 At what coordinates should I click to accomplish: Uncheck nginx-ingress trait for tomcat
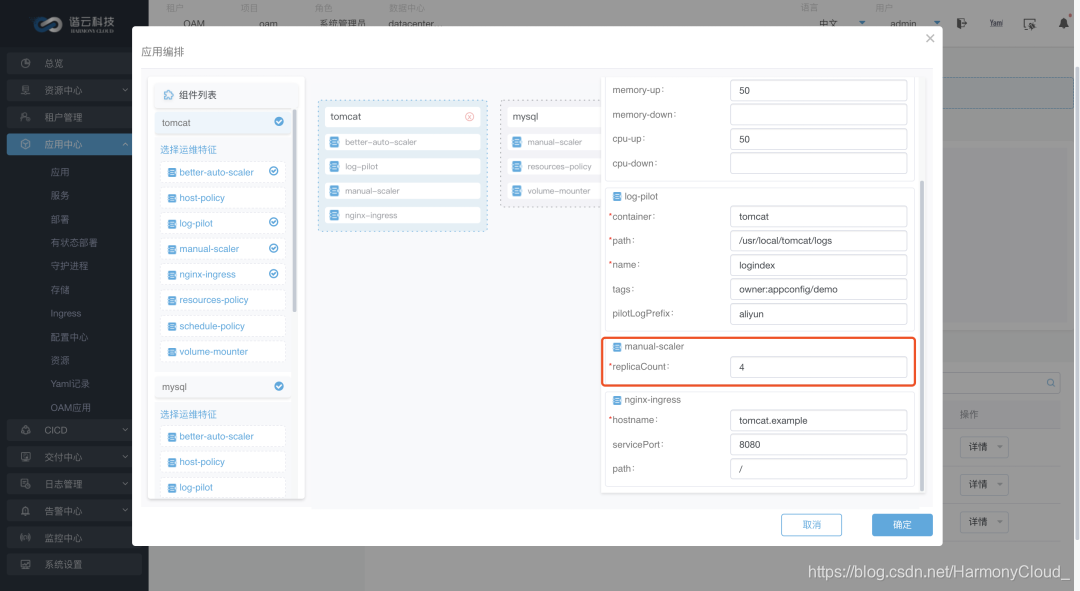[273, 274]
